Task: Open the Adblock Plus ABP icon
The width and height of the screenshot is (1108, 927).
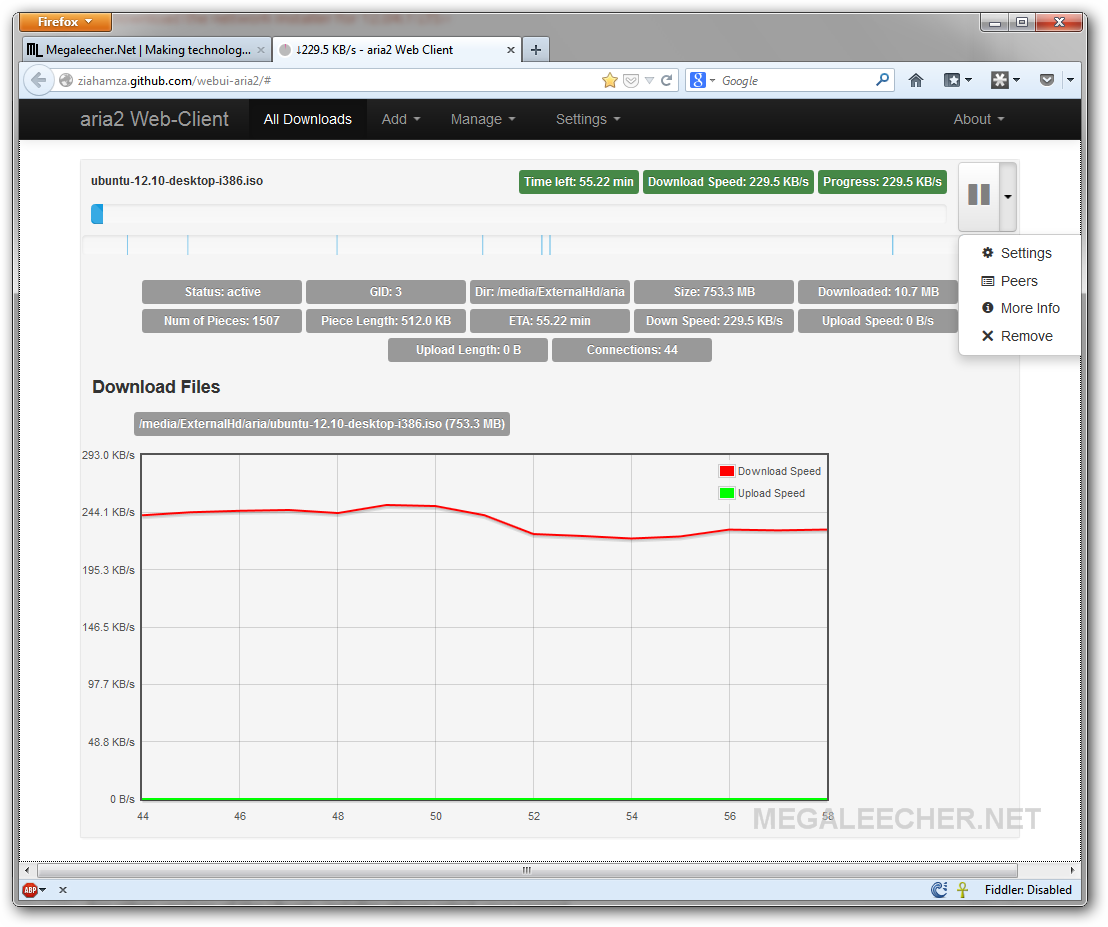Action: [30, 890]
